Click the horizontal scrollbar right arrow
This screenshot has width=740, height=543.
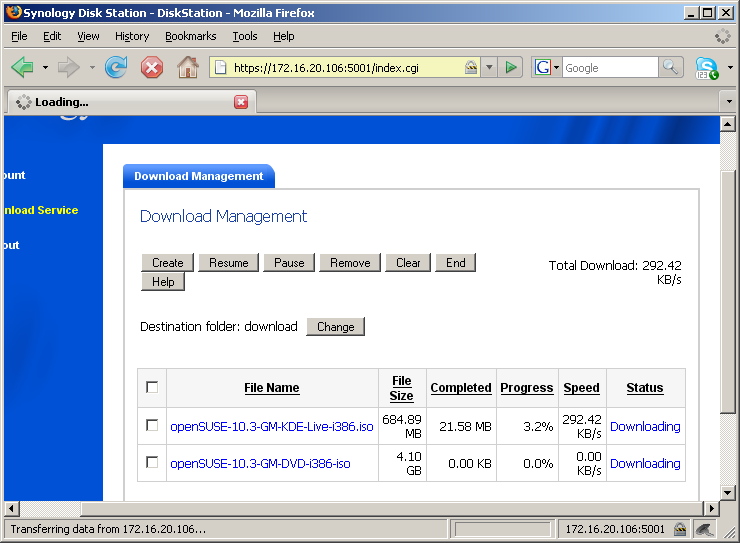(x=712, y=509)
